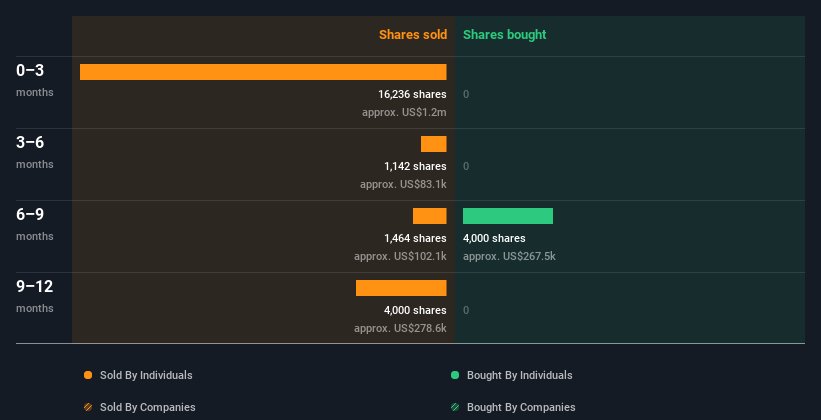Click the striped Sold By Companies legend icon

[88, 407]
